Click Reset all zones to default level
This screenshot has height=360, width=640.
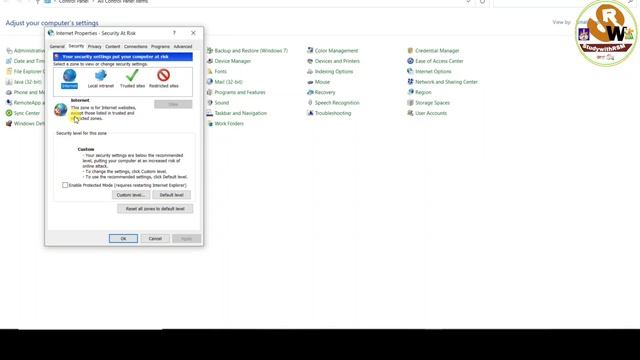155,209
